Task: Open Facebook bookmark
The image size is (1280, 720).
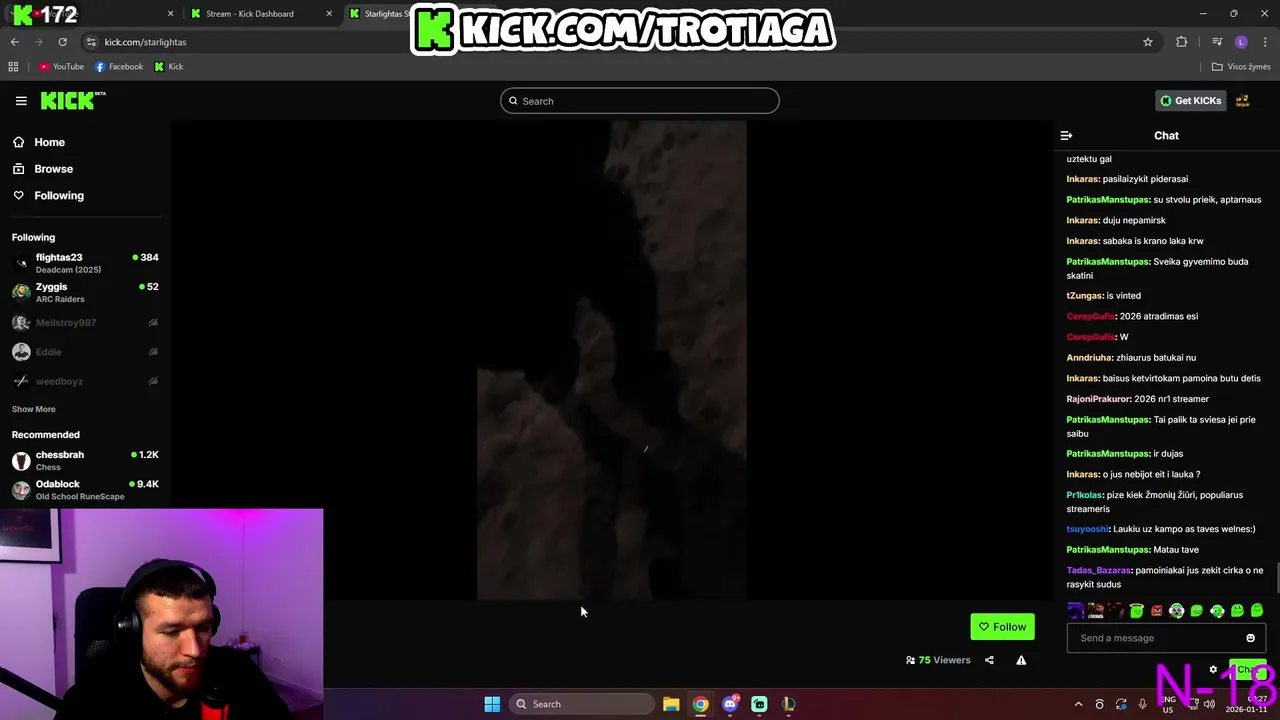Action: tap(119, 67)
